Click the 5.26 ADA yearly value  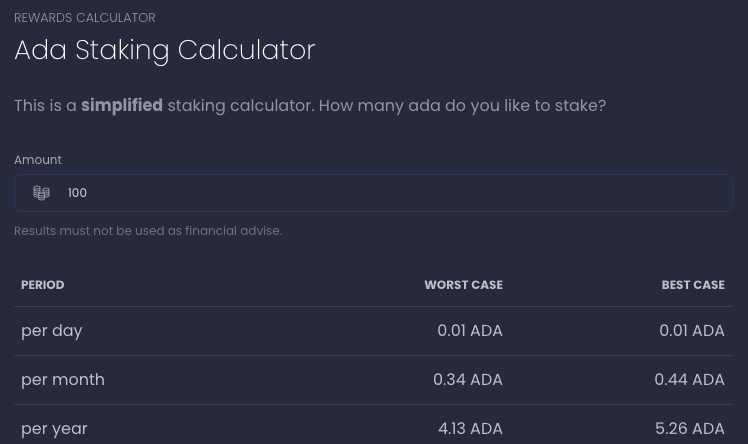[689, 429]
